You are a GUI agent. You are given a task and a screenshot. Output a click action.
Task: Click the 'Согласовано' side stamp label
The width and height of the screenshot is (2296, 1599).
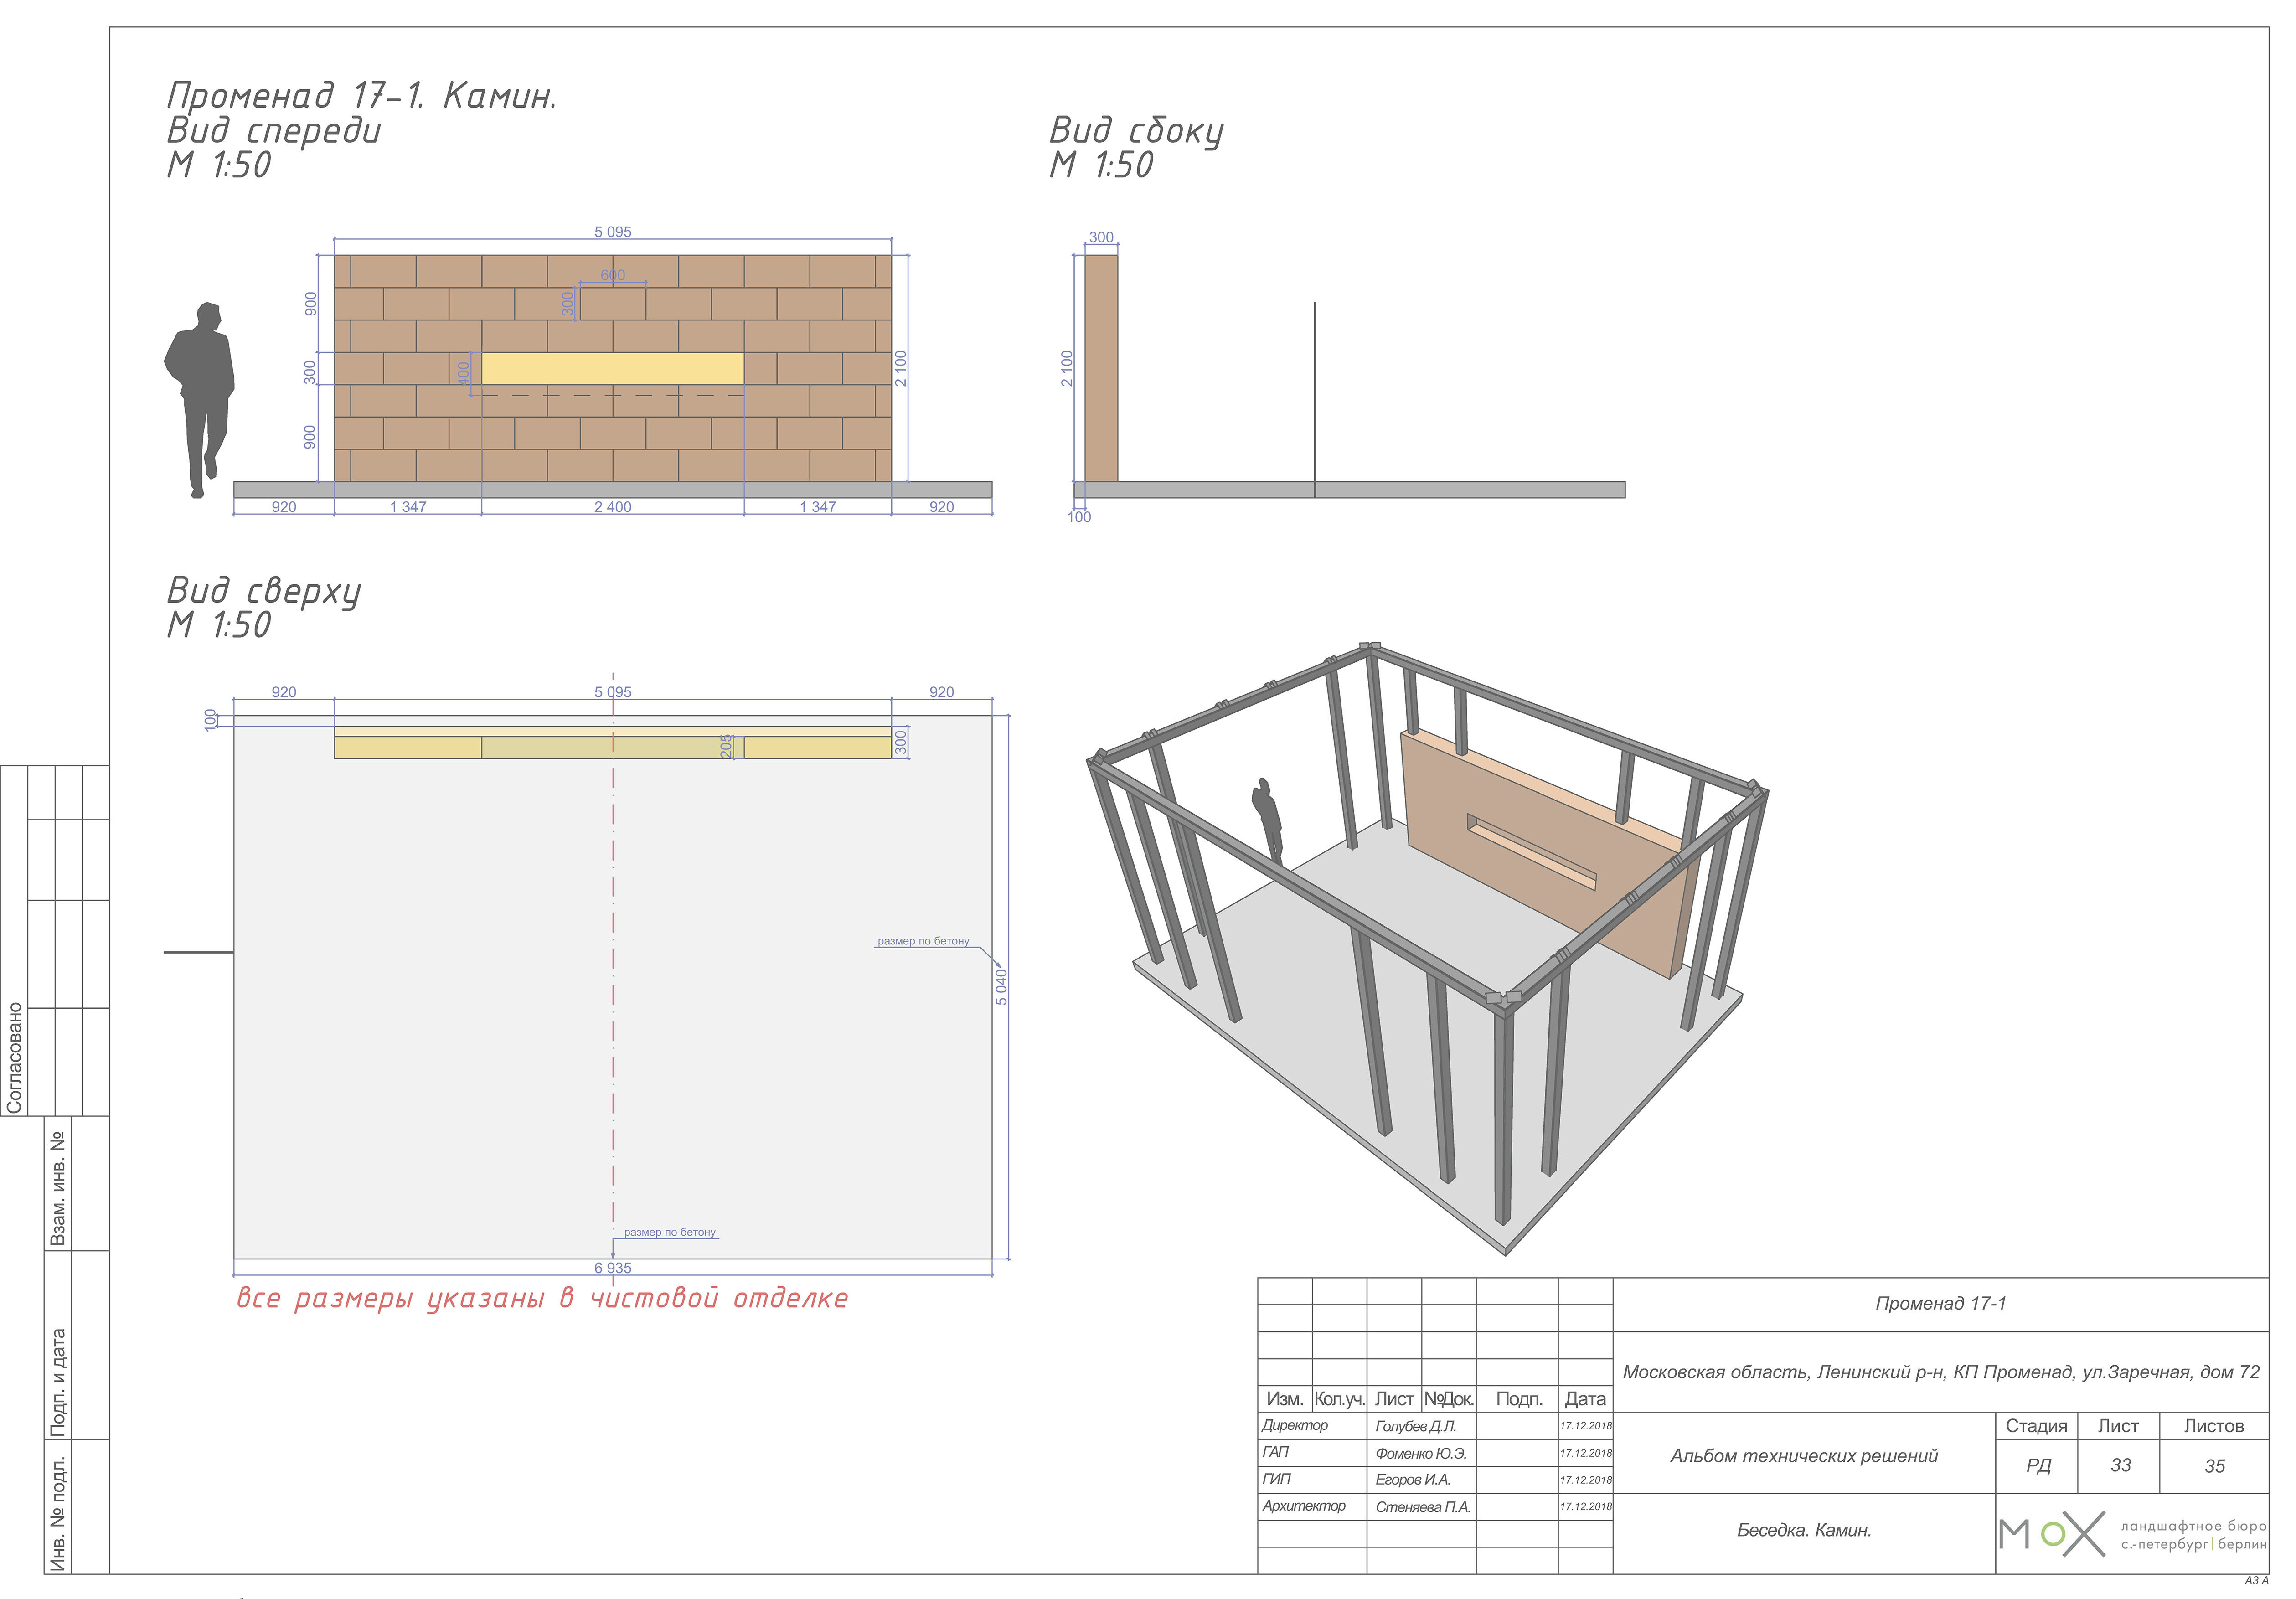14,1057
